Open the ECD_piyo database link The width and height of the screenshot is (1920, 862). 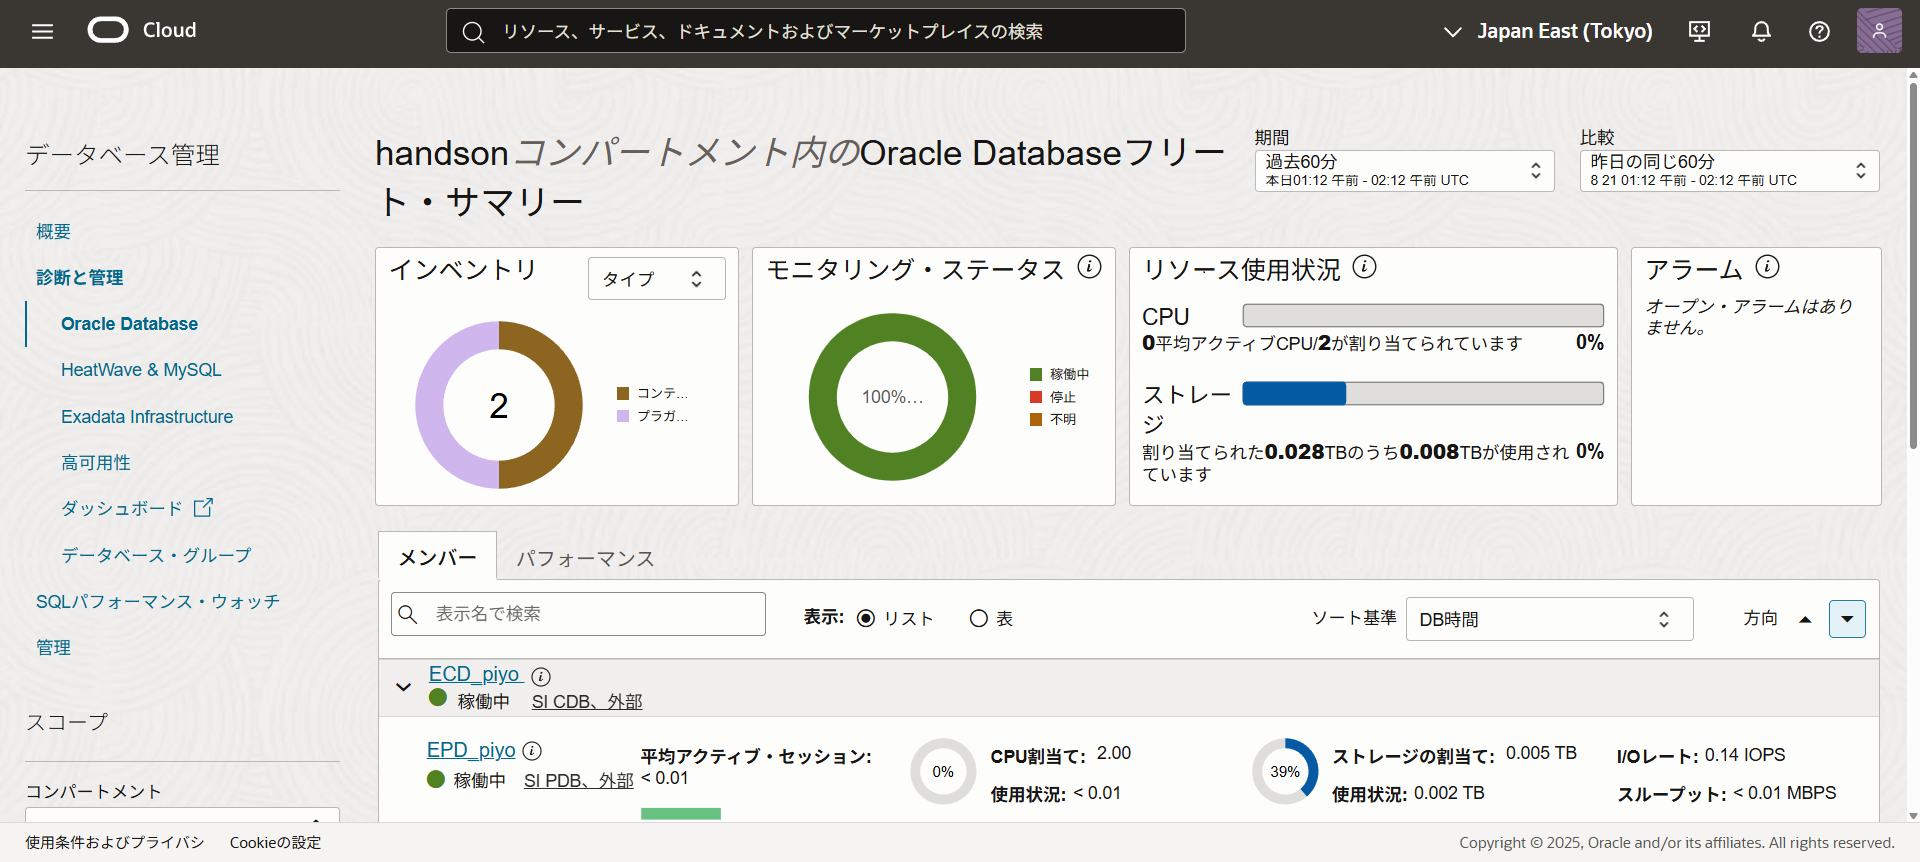[474, 674]
